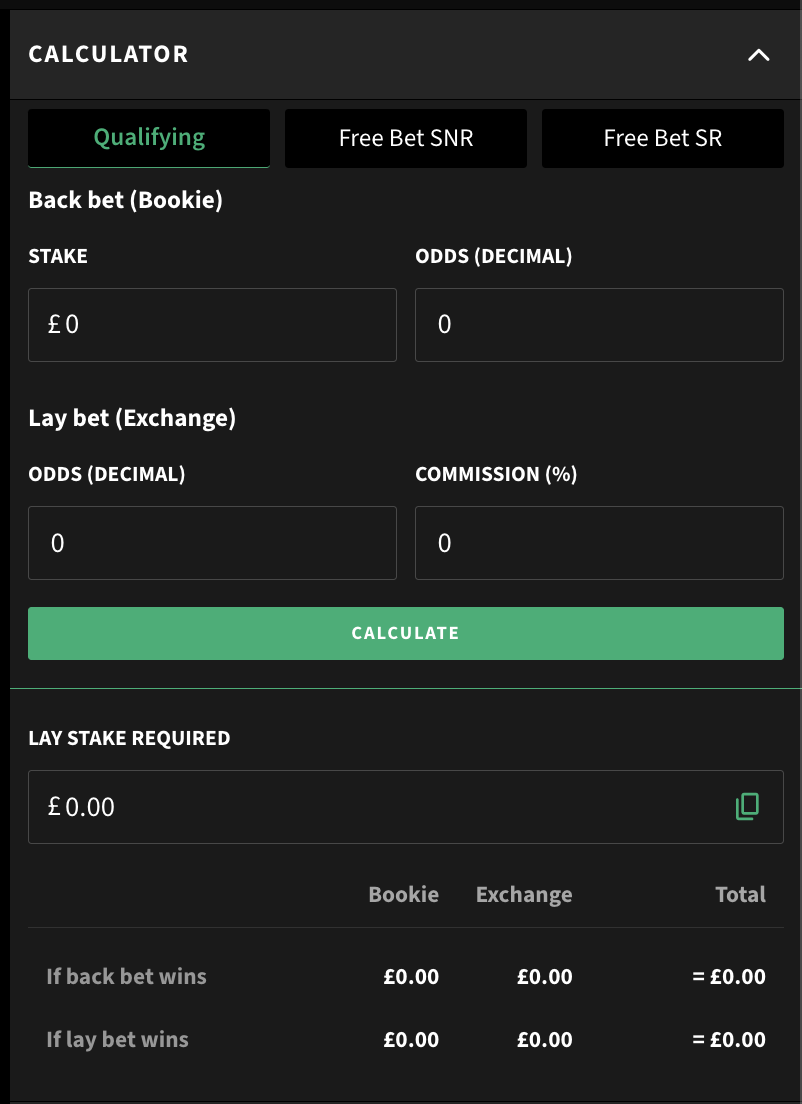Focus the back bet Stake input

(212, 325)
